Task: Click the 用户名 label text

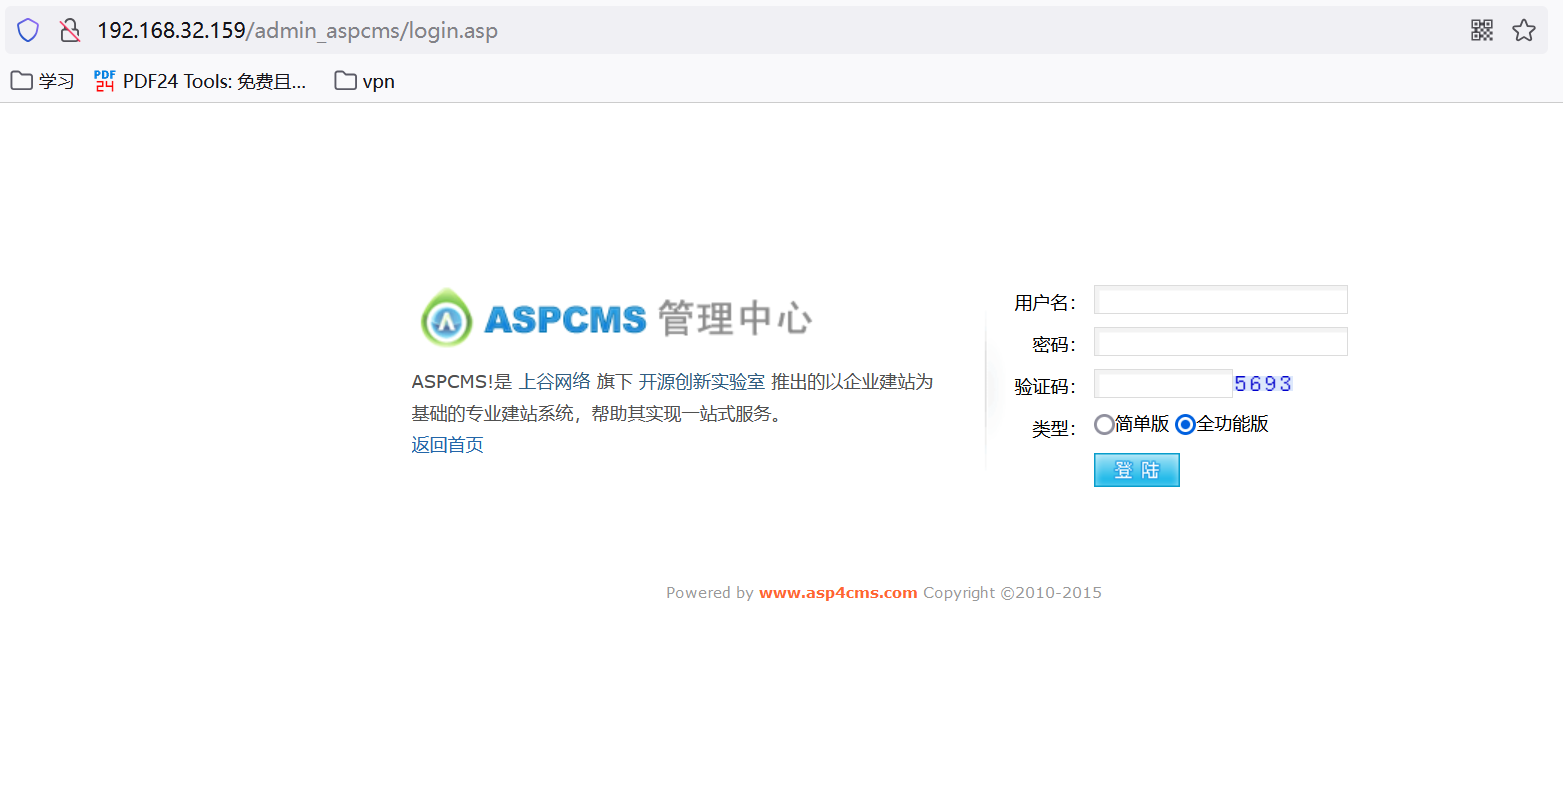Action: (1045, 303)
